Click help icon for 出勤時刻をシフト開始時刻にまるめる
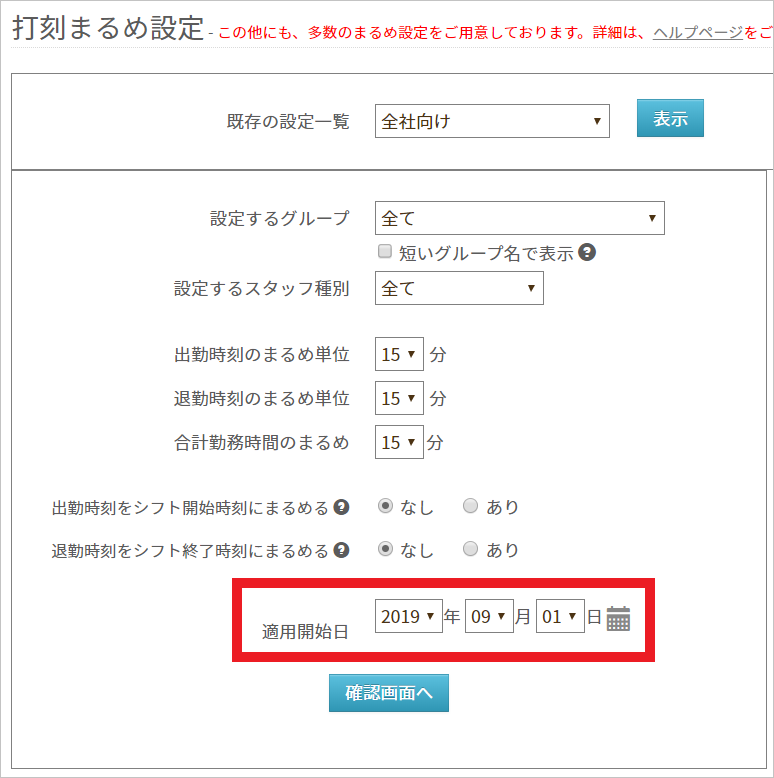The image size is (774, 778). (341, 507)
